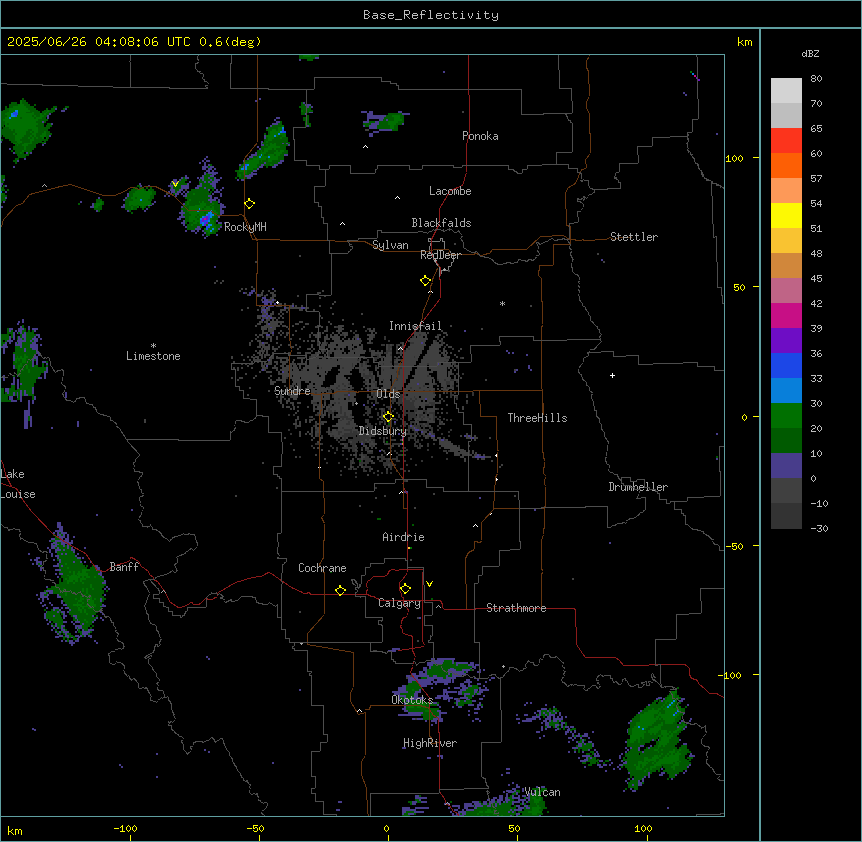The width and height of the screenshot is (862, 842).
Task: Click the 45 value in dBZ legend
Action: [x=816, y=279]
